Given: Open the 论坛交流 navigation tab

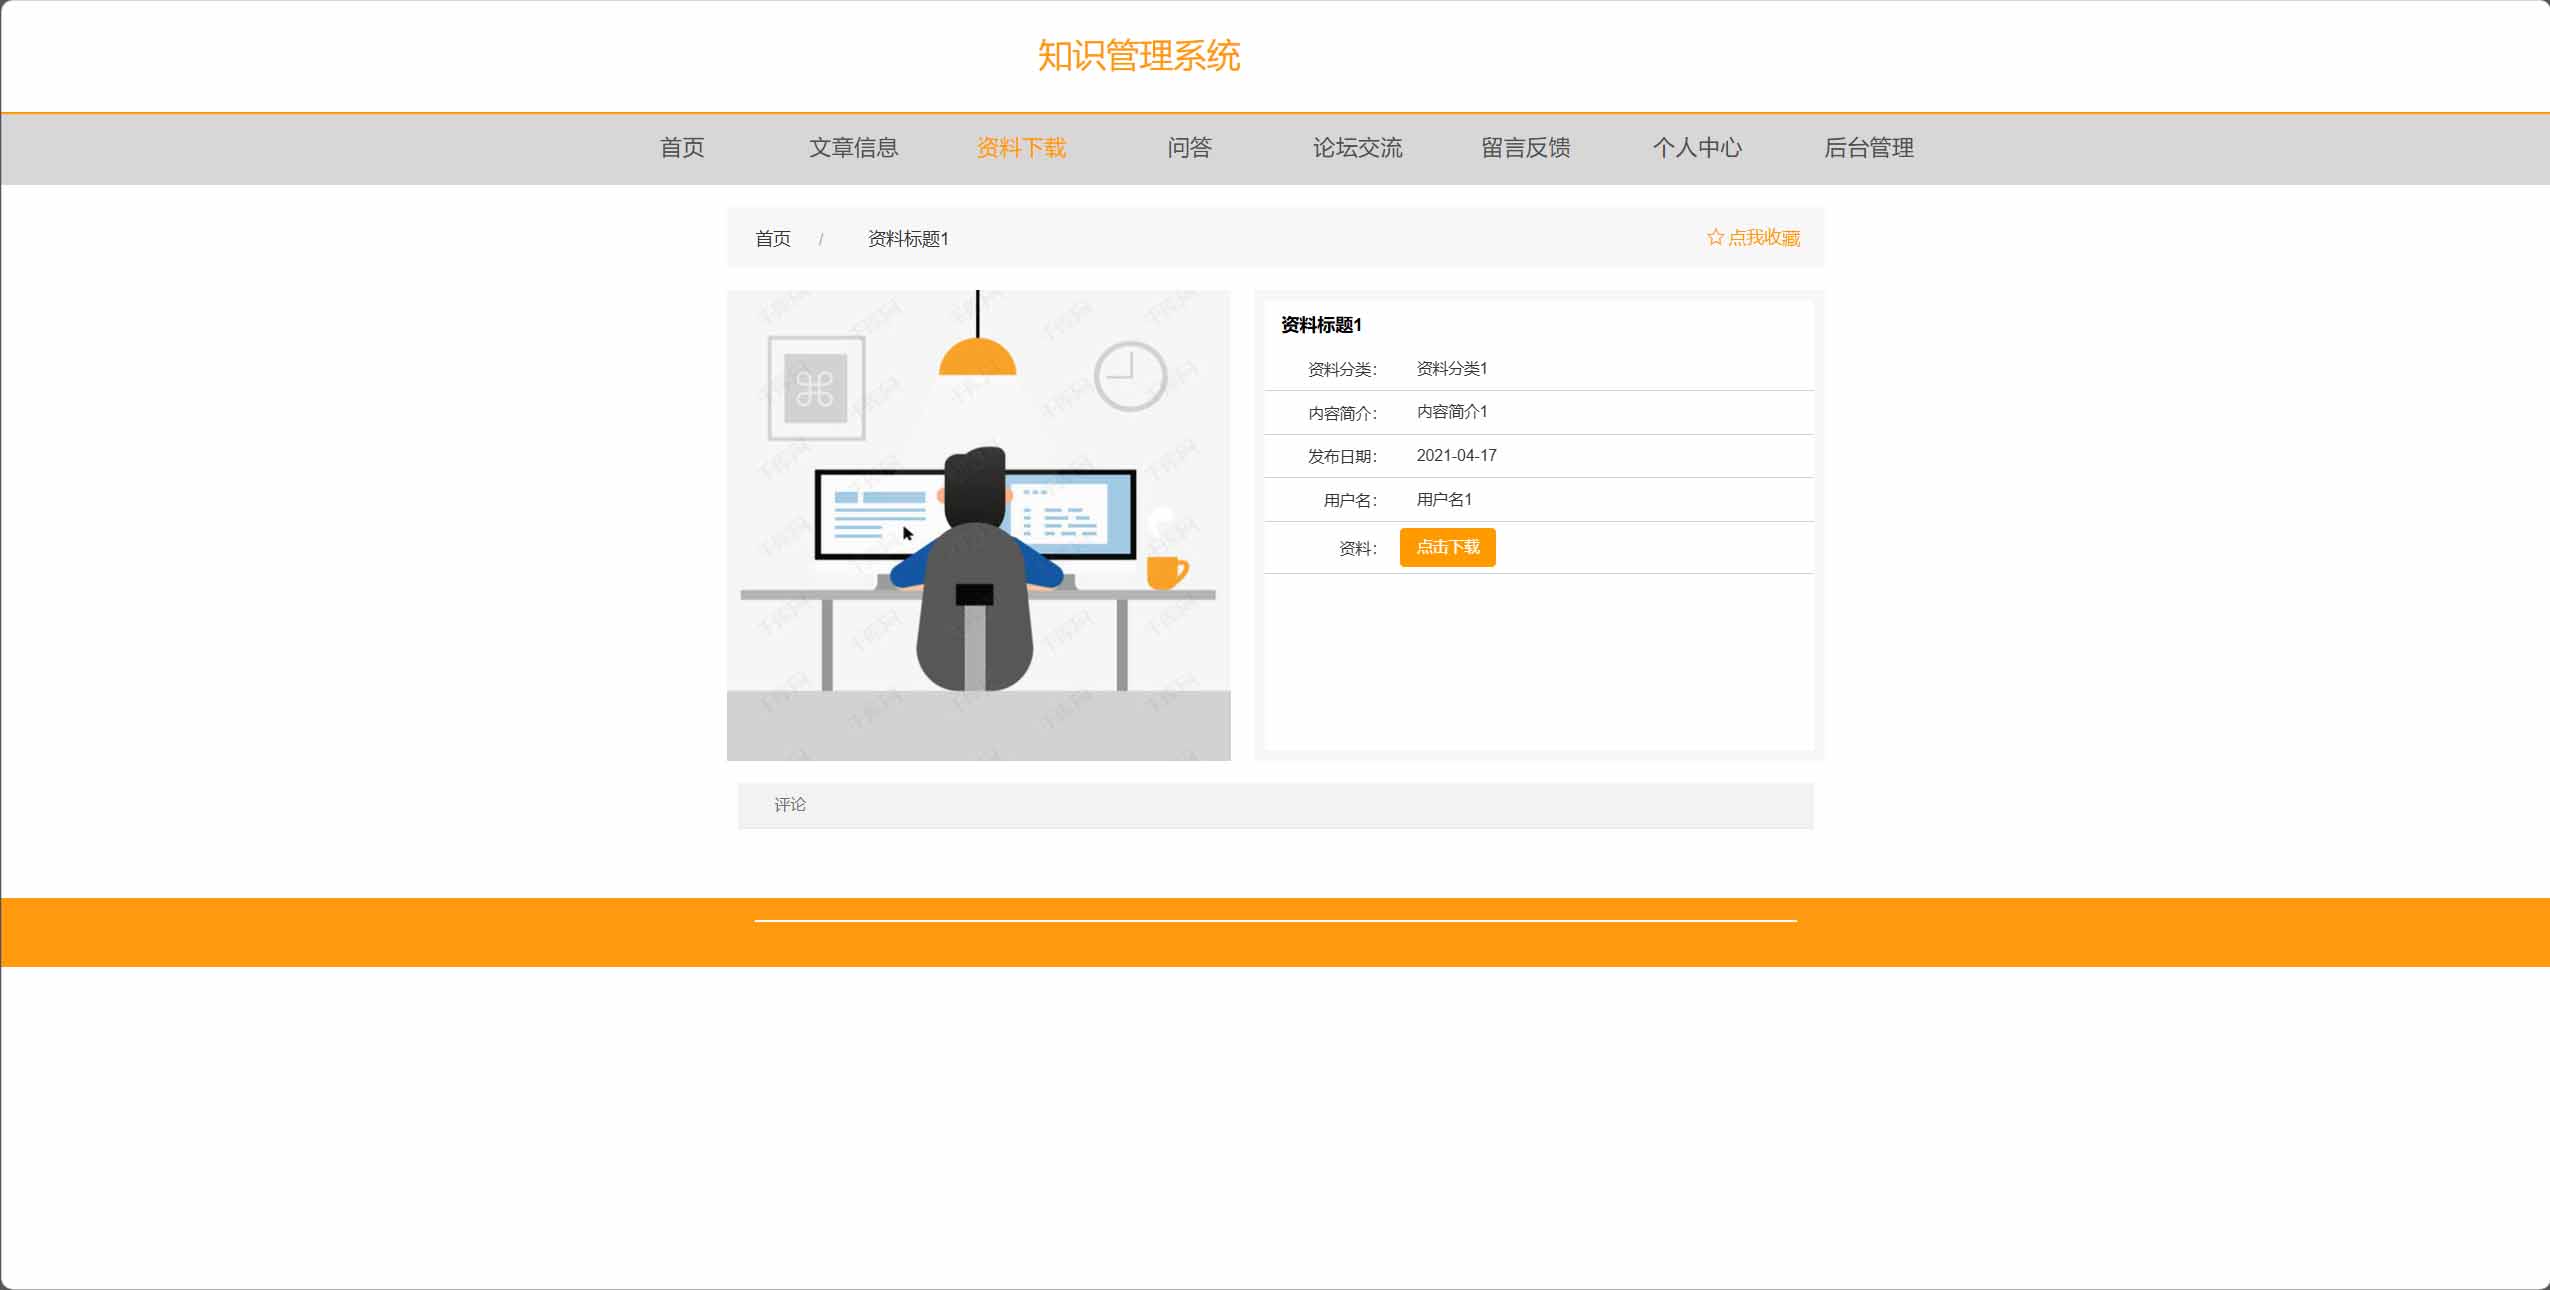Looking at the screenshot, I should [1357, 148].
